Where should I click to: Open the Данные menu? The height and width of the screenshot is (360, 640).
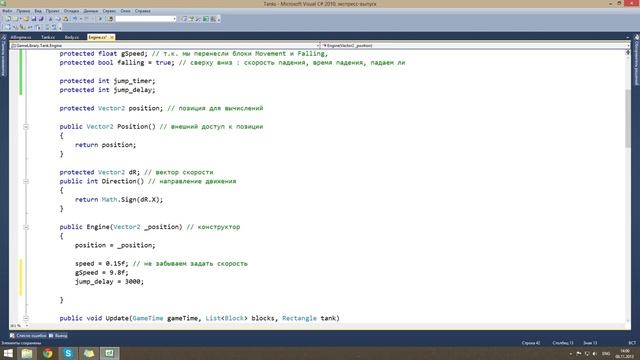[x=91, y=11]
